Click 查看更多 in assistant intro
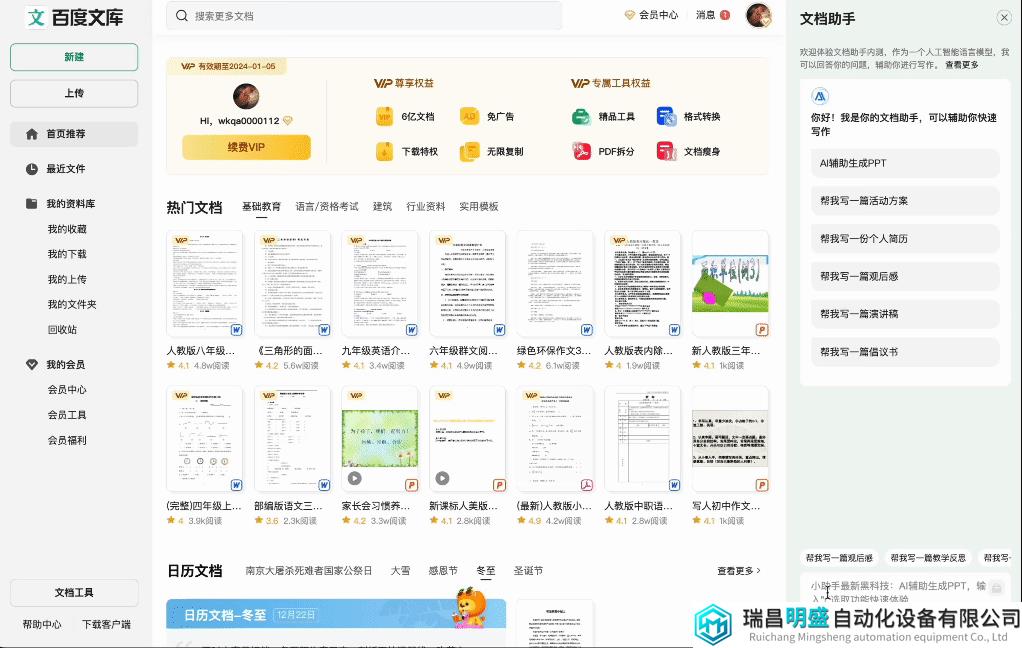Viewport: 1022px width, 648px height. tap(961, 65)
